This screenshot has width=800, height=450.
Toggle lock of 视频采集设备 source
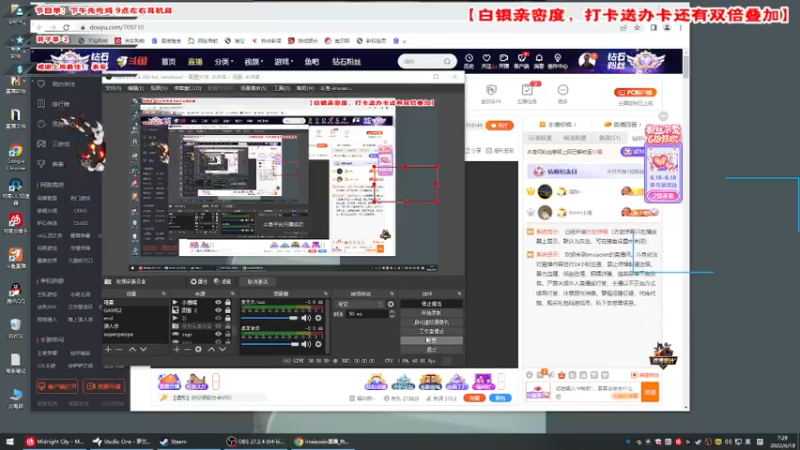point(228,326)
